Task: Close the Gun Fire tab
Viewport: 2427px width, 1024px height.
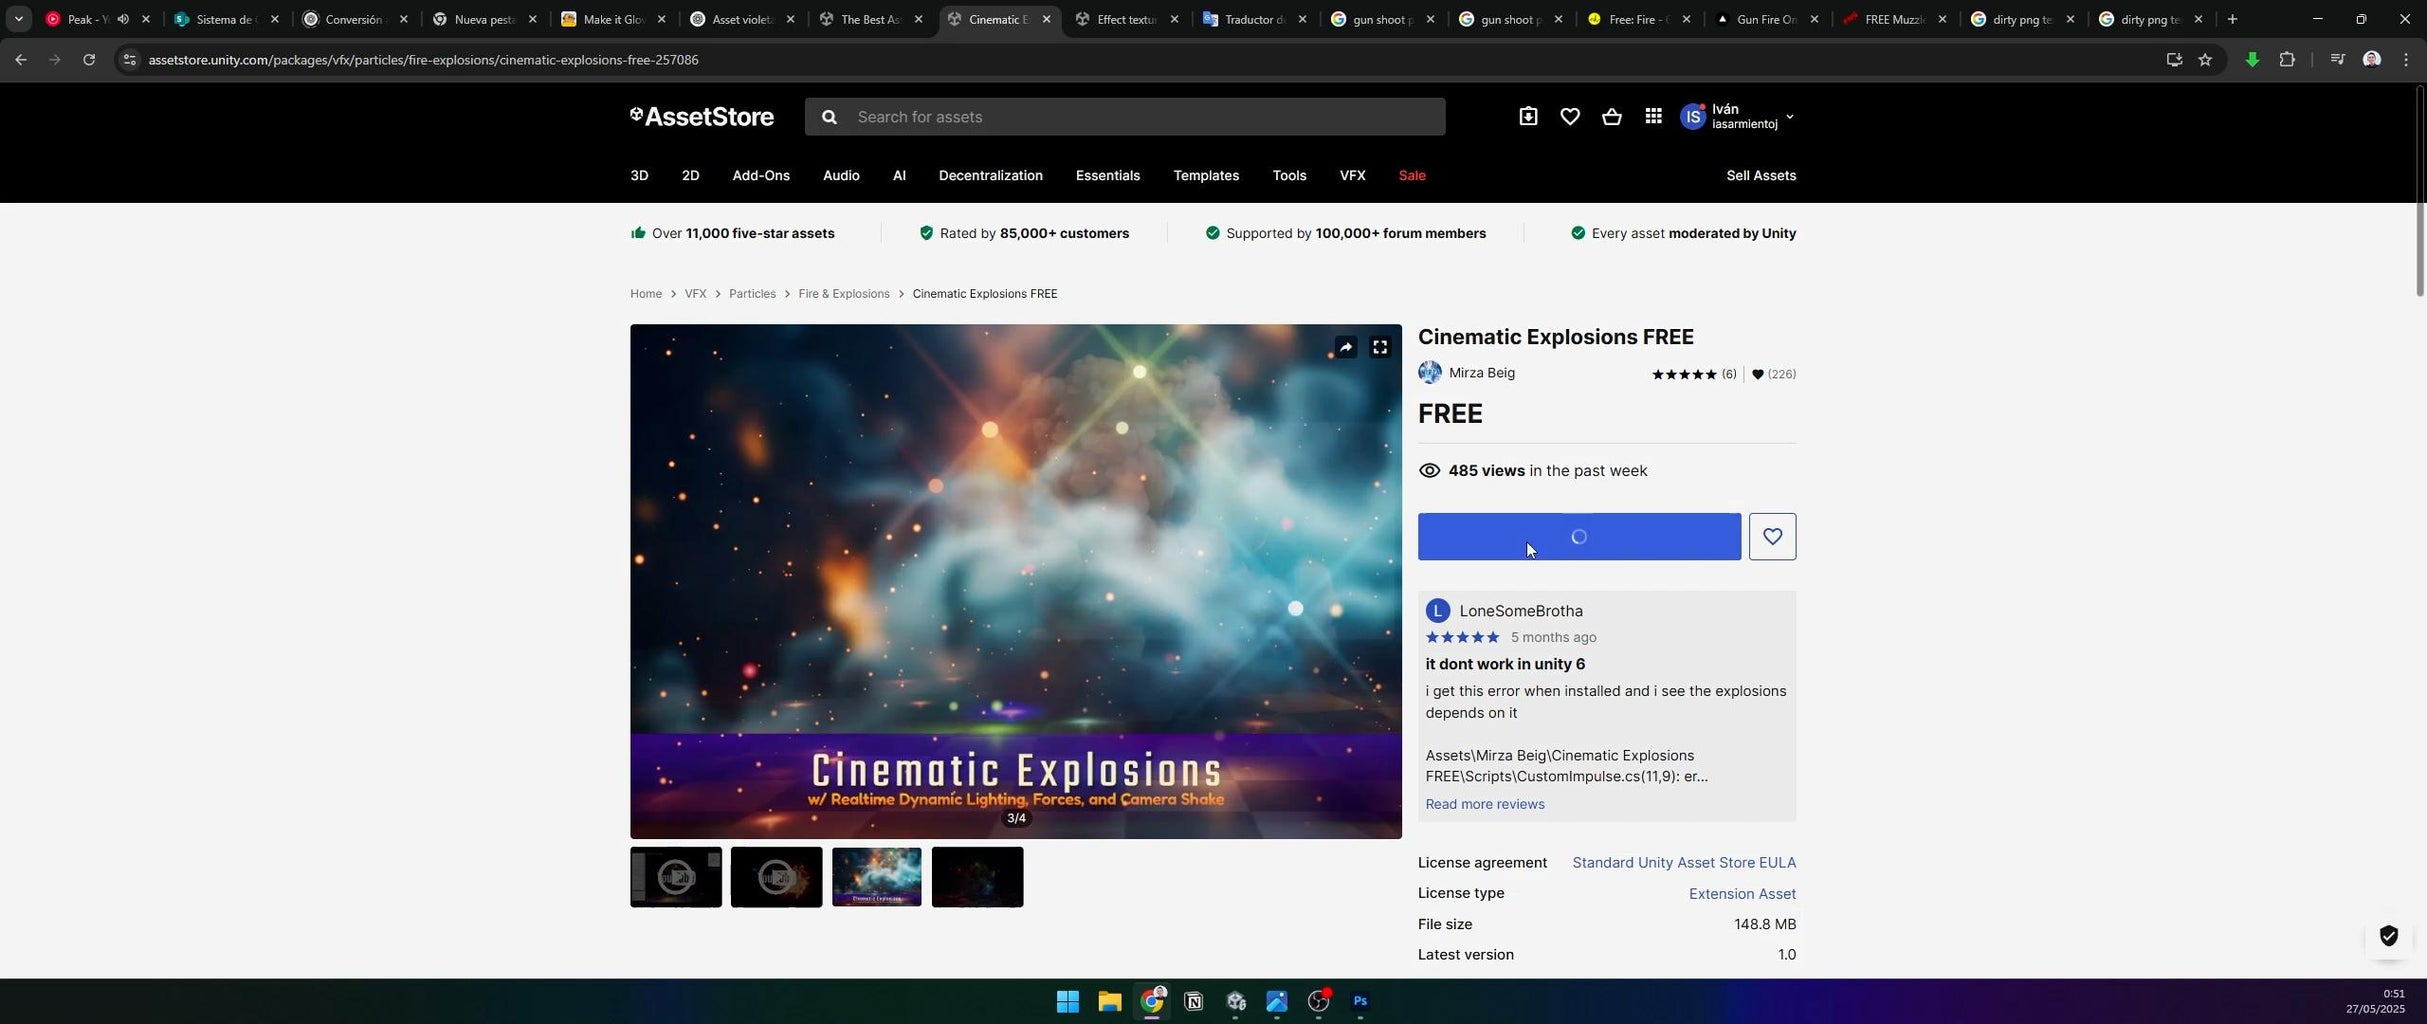Action: click(1814, 19)
